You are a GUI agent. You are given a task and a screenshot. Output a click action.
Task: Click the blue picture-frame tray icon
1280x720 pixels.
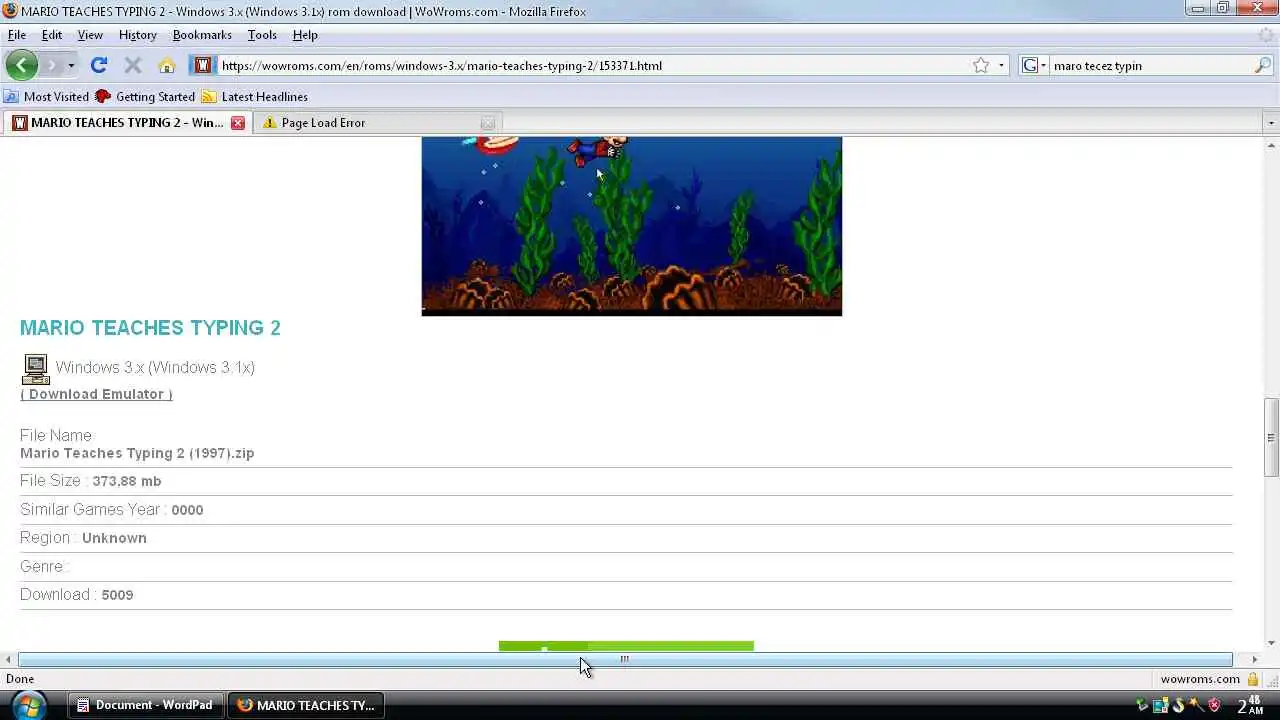pyautogui.click(x=1161, y=706)
